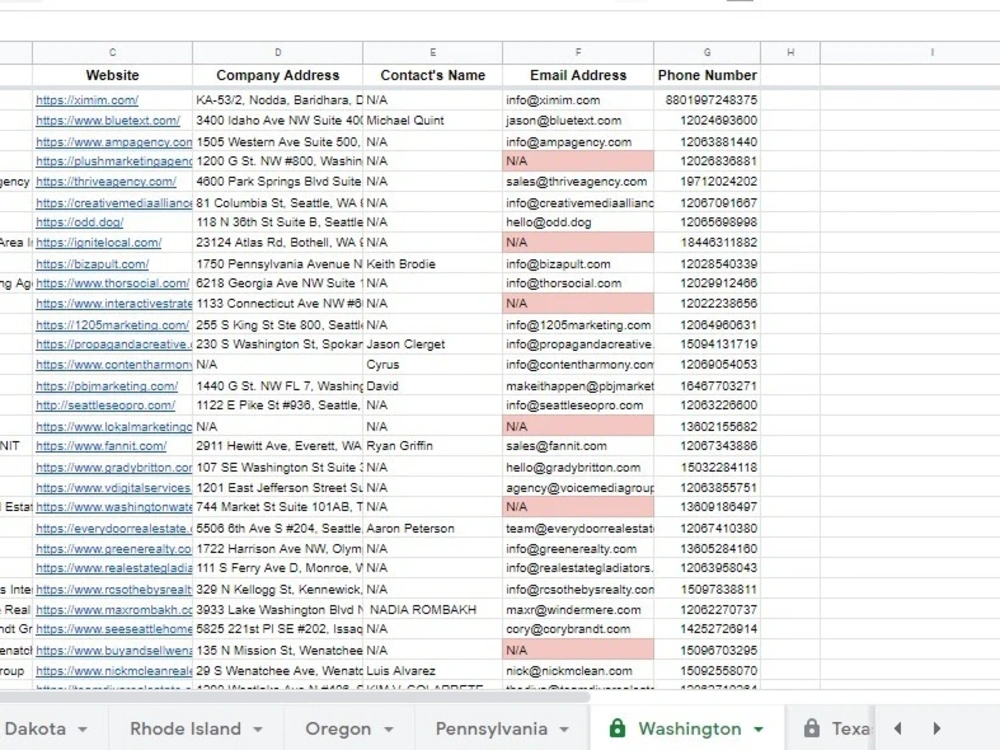The width and height of the screenshot is (1000, 750).
Task: Select the Aaron Peterson contact cell
Action: [x=432, y=529]
